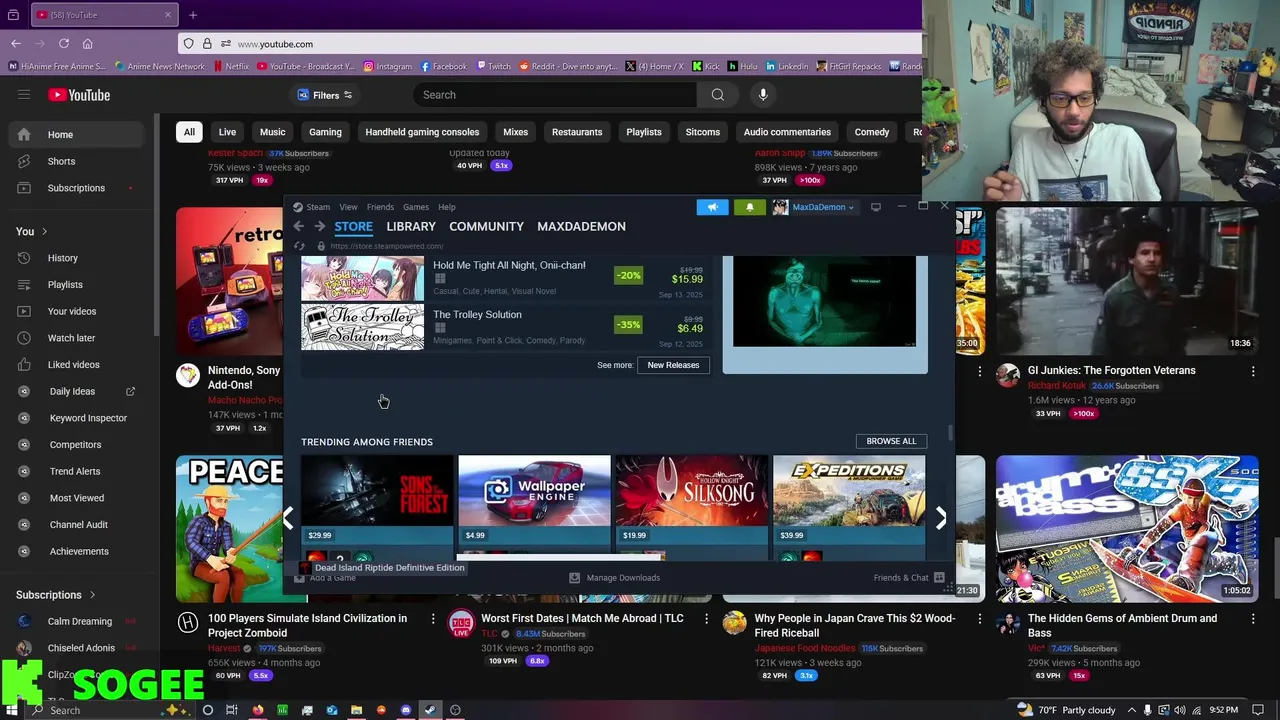This screenshot has width=1280, height=720.
Task: Open the Steam menu in Steam client
Action: pos(318,207)
